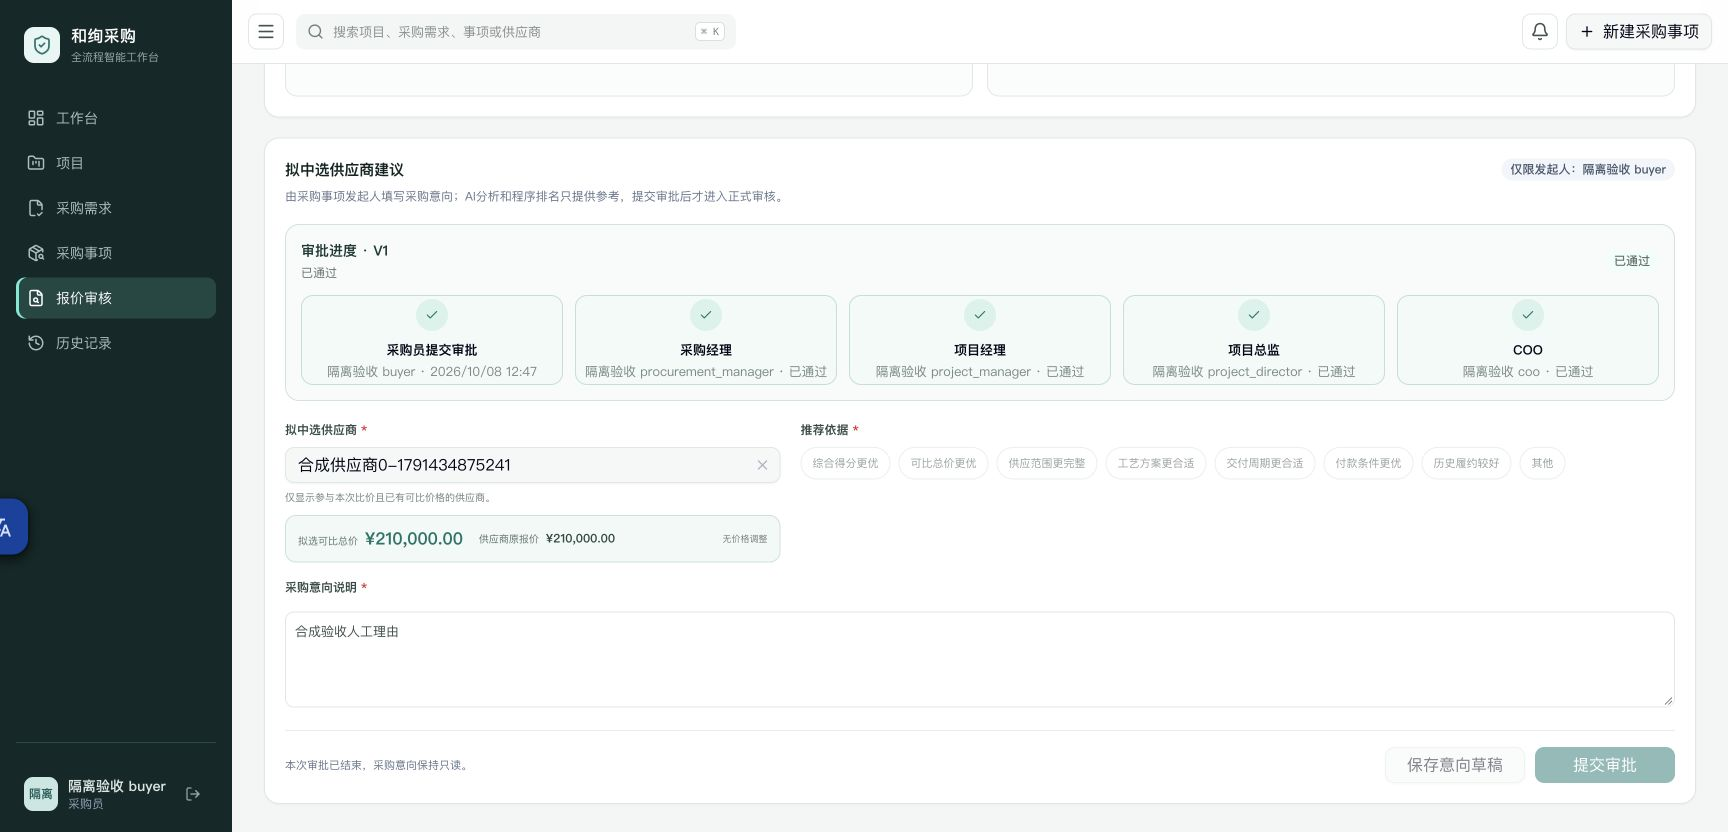Click 供应商原报价 label
Viewport: 1728px width, 832px height.
point(508,539)
